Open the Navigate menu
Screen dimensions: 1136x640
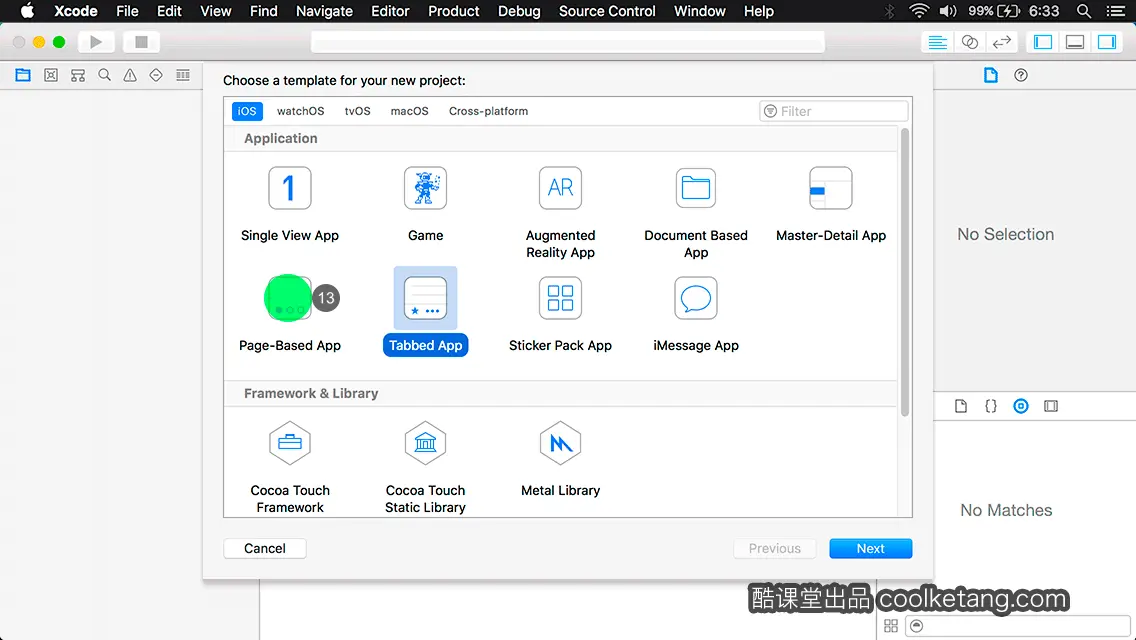[x=324, y=11]
